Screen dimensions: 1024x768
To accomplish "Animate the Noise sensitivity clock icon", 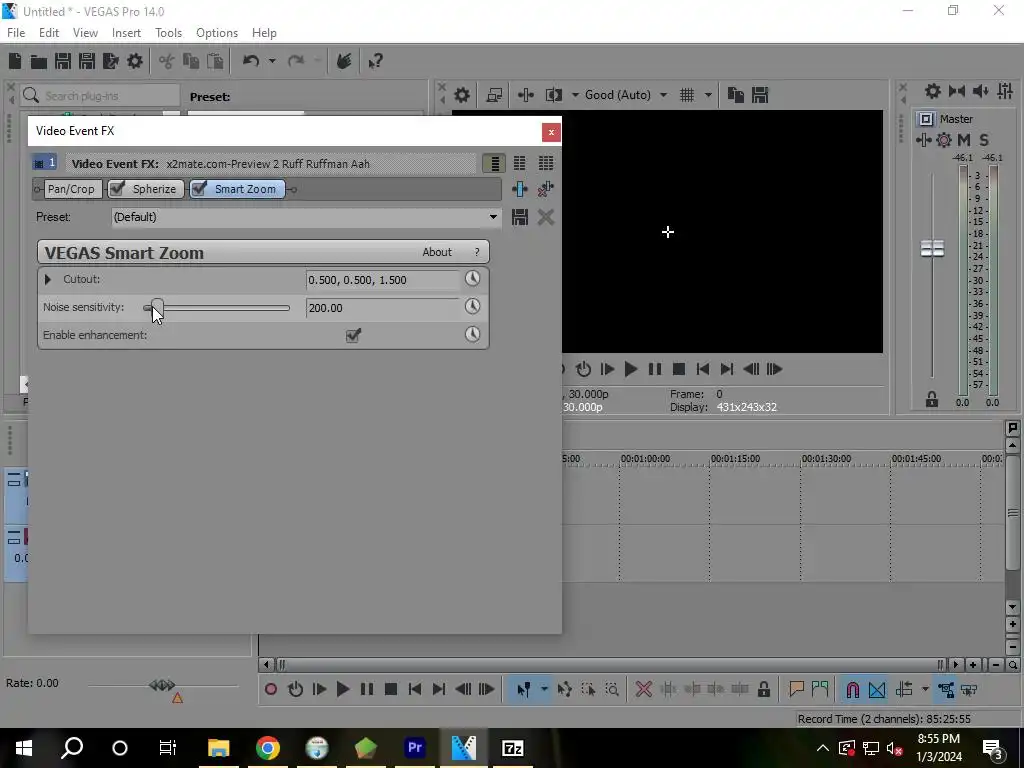I will click(472, 306).
